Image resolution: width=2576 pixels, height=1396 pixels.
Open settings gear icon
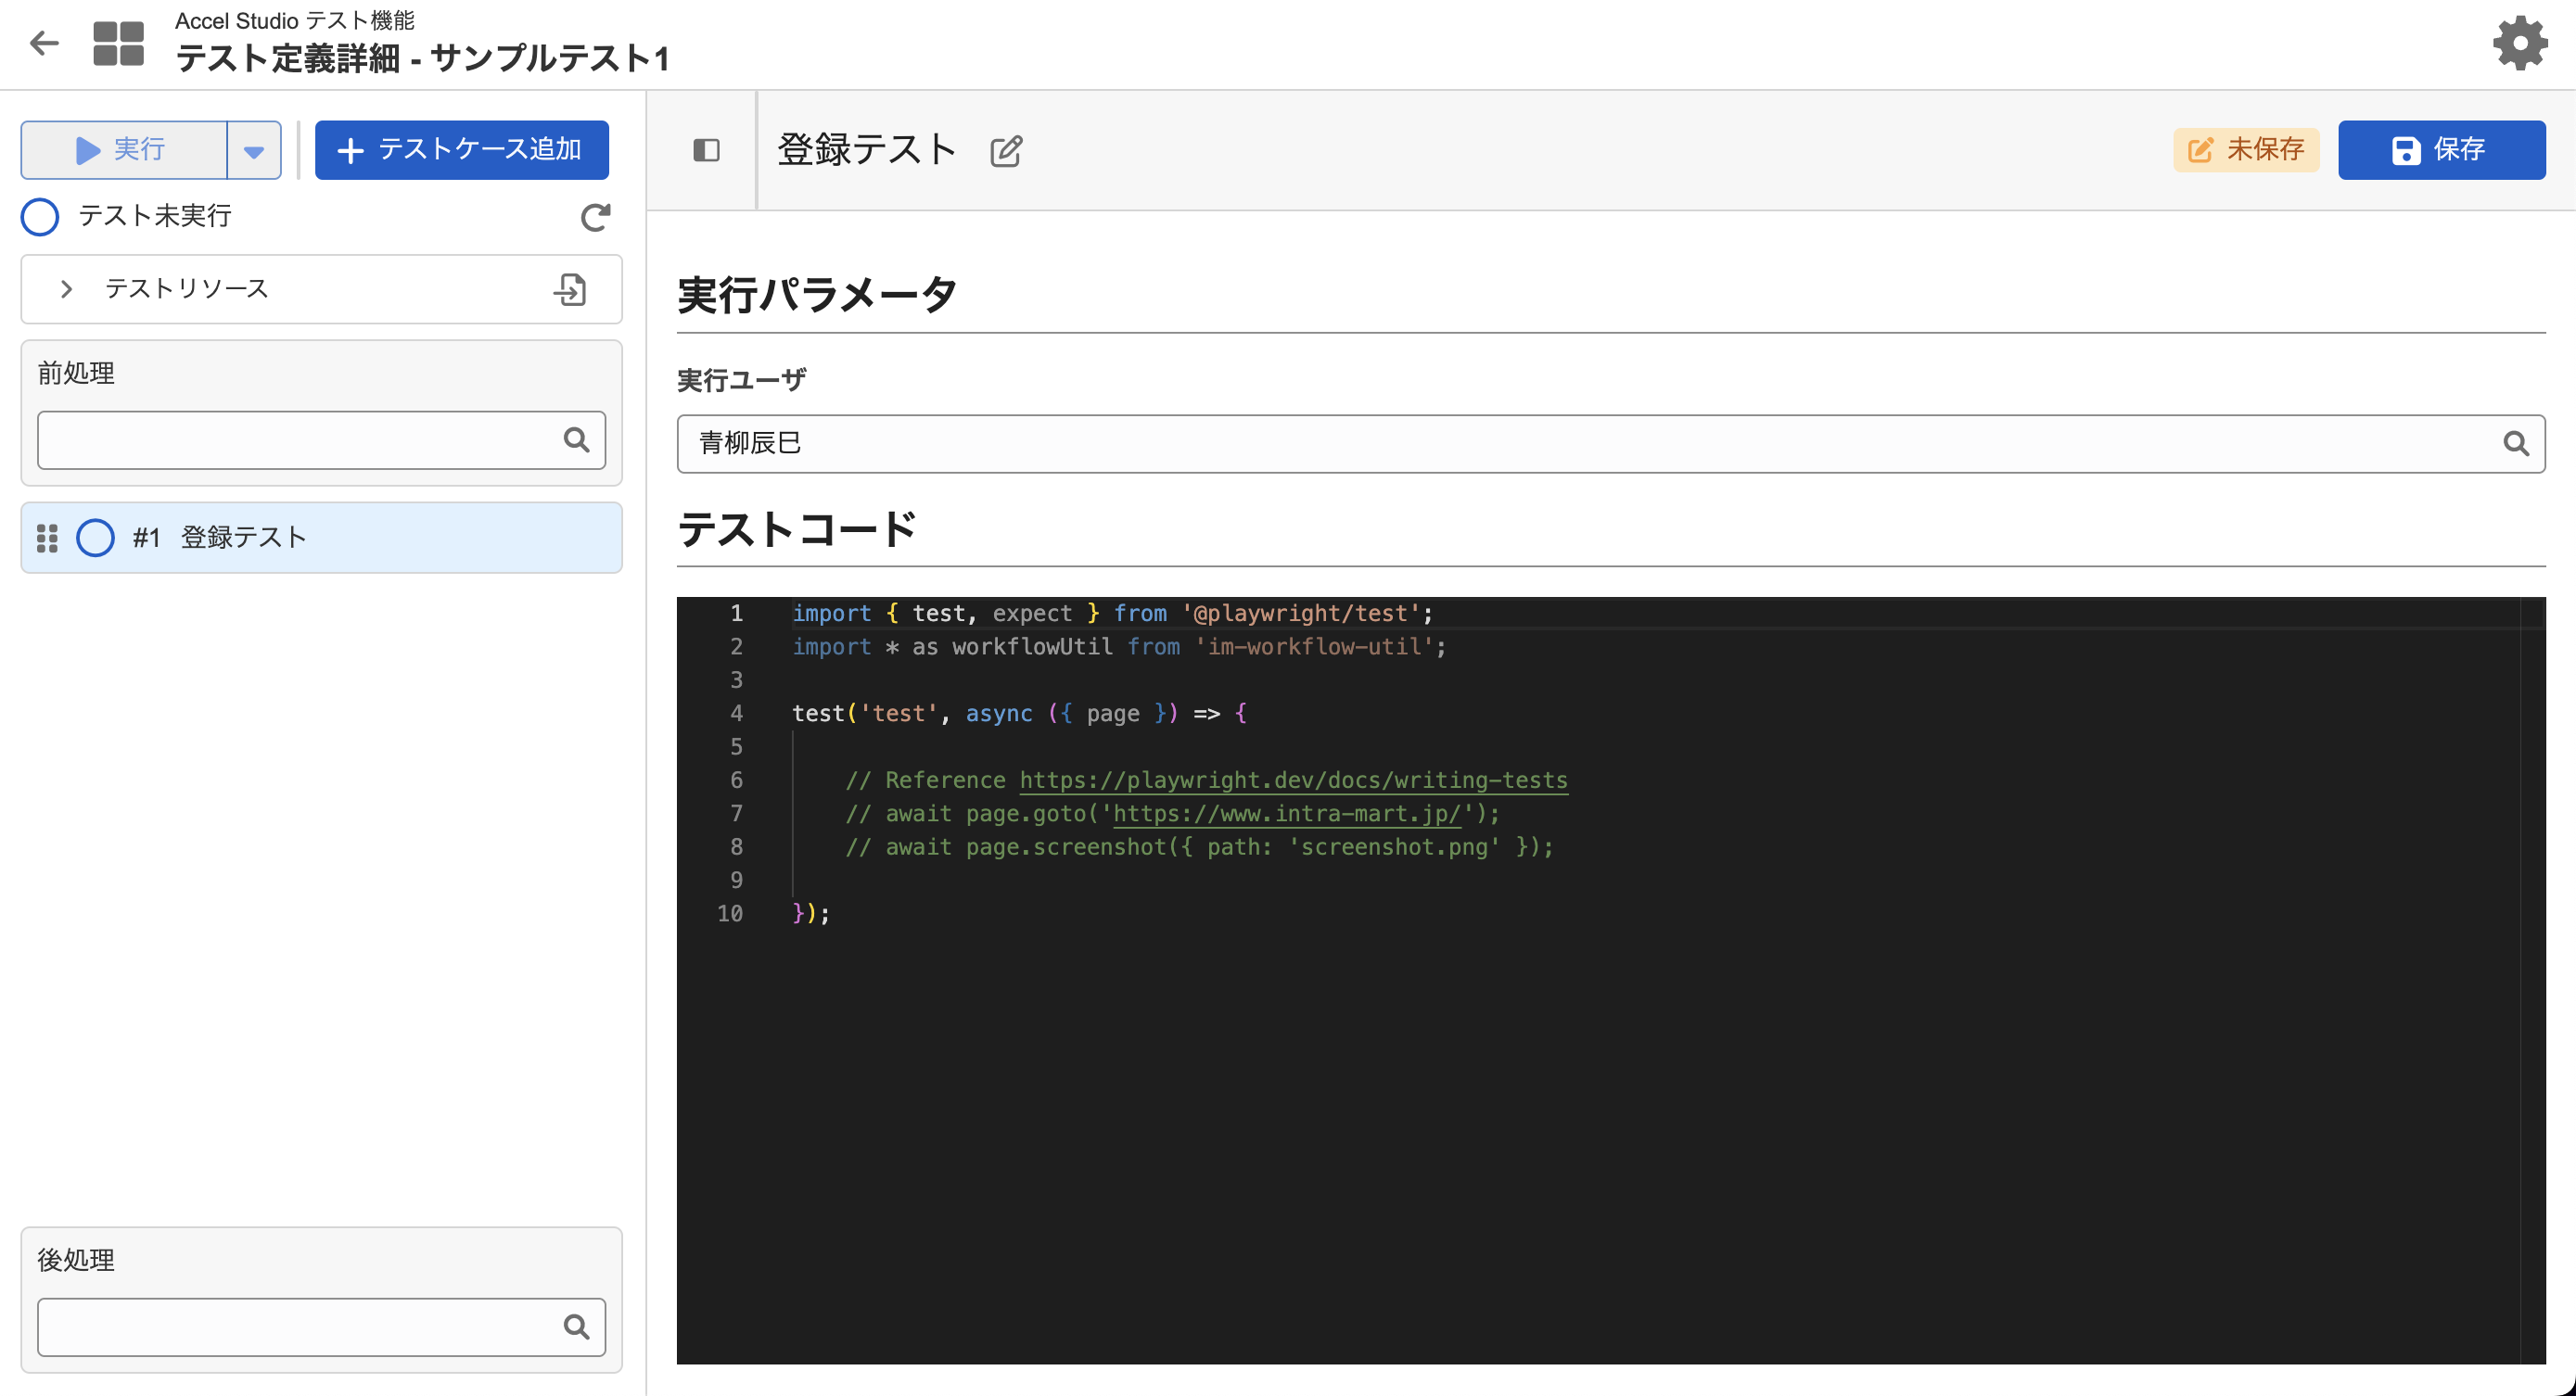coord(2519,43)
